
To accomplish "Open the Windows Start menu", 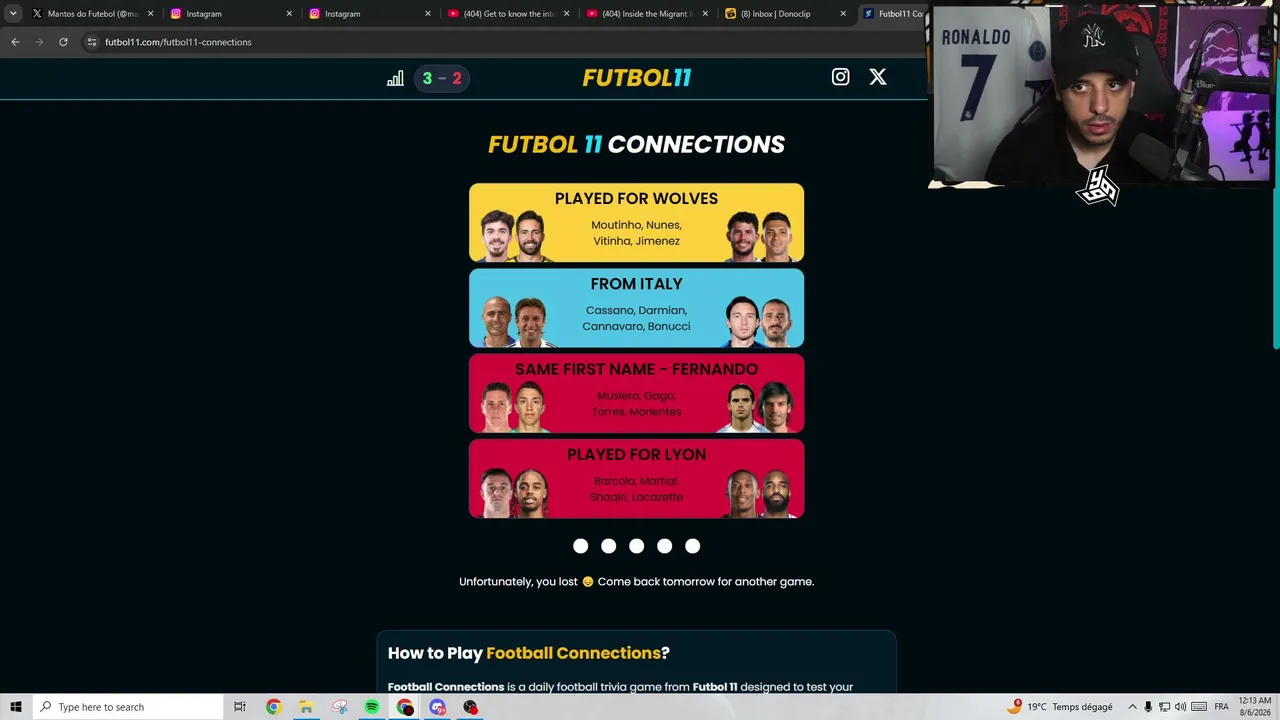I will (15, 707).
